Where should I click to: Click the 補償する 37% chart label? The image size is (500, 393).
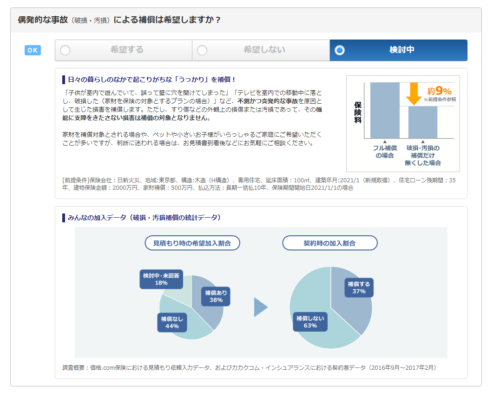(x=359, y=287)
